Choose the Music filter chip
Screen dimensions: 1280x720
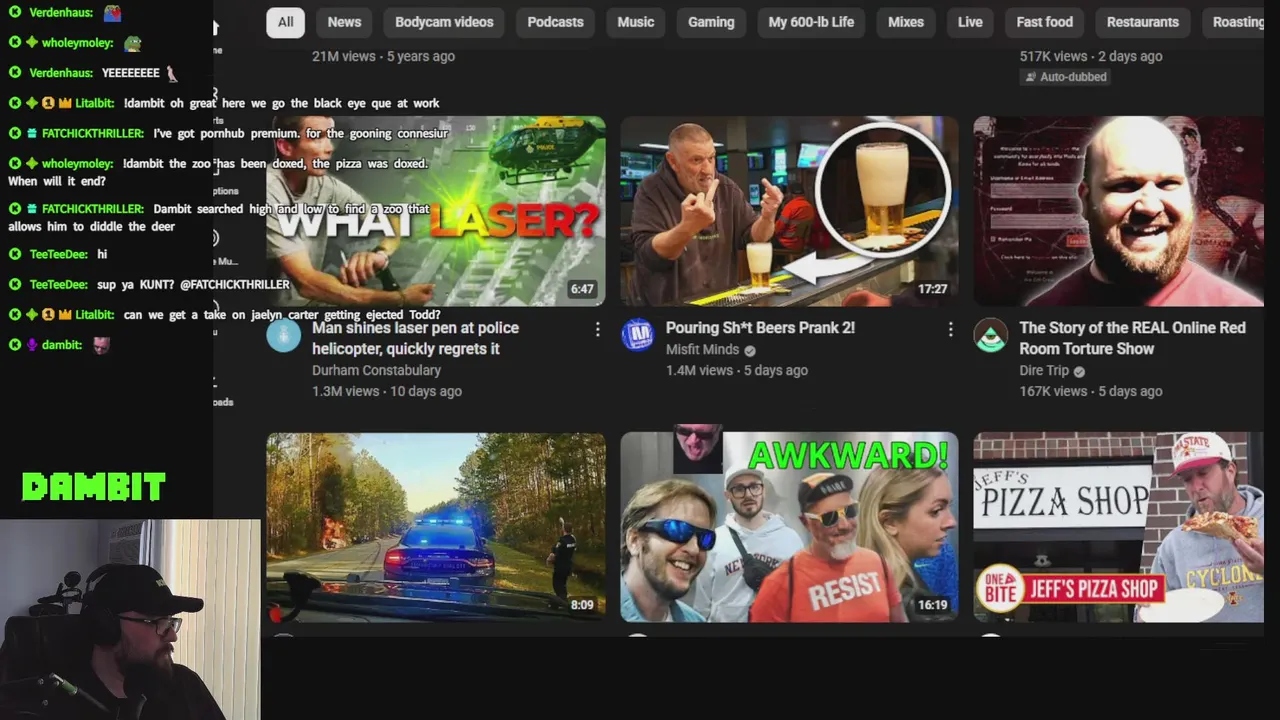(635, 22)
